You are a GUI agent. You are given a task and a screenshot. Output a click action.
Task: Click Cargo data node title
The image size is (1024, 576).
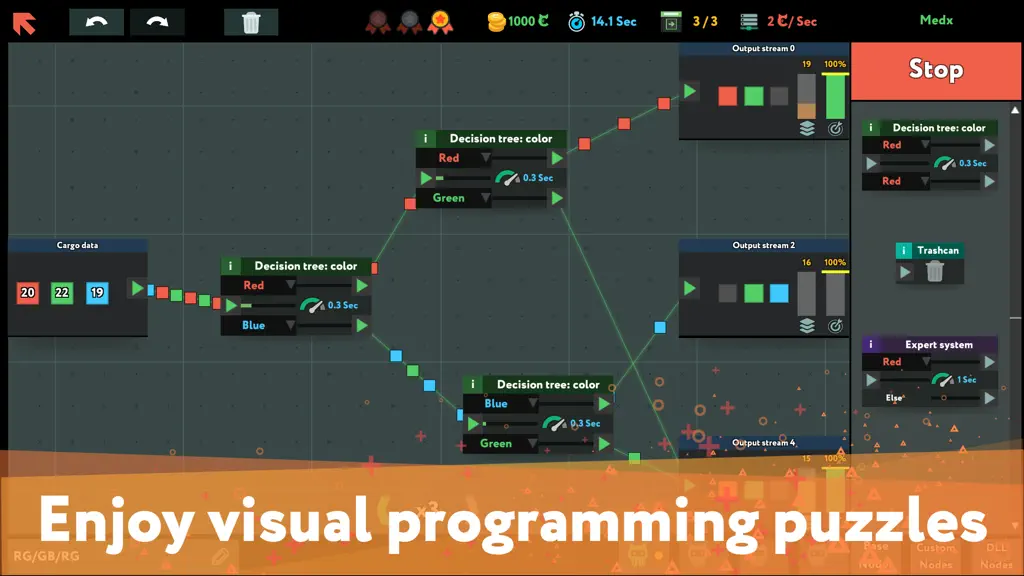click(x=77, y=246)
